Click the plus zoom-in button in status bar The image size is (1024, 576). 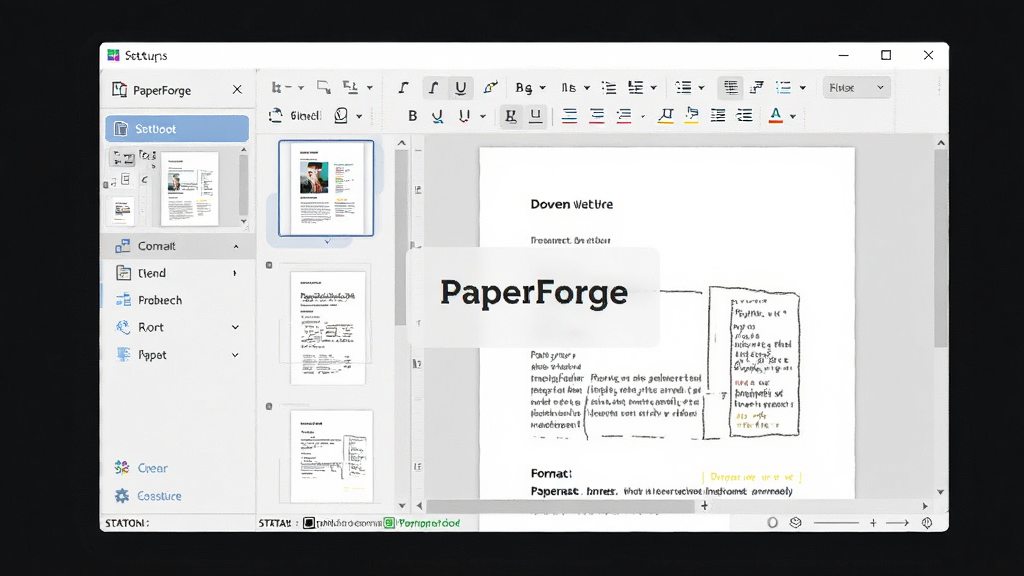[x=873, y=522]
